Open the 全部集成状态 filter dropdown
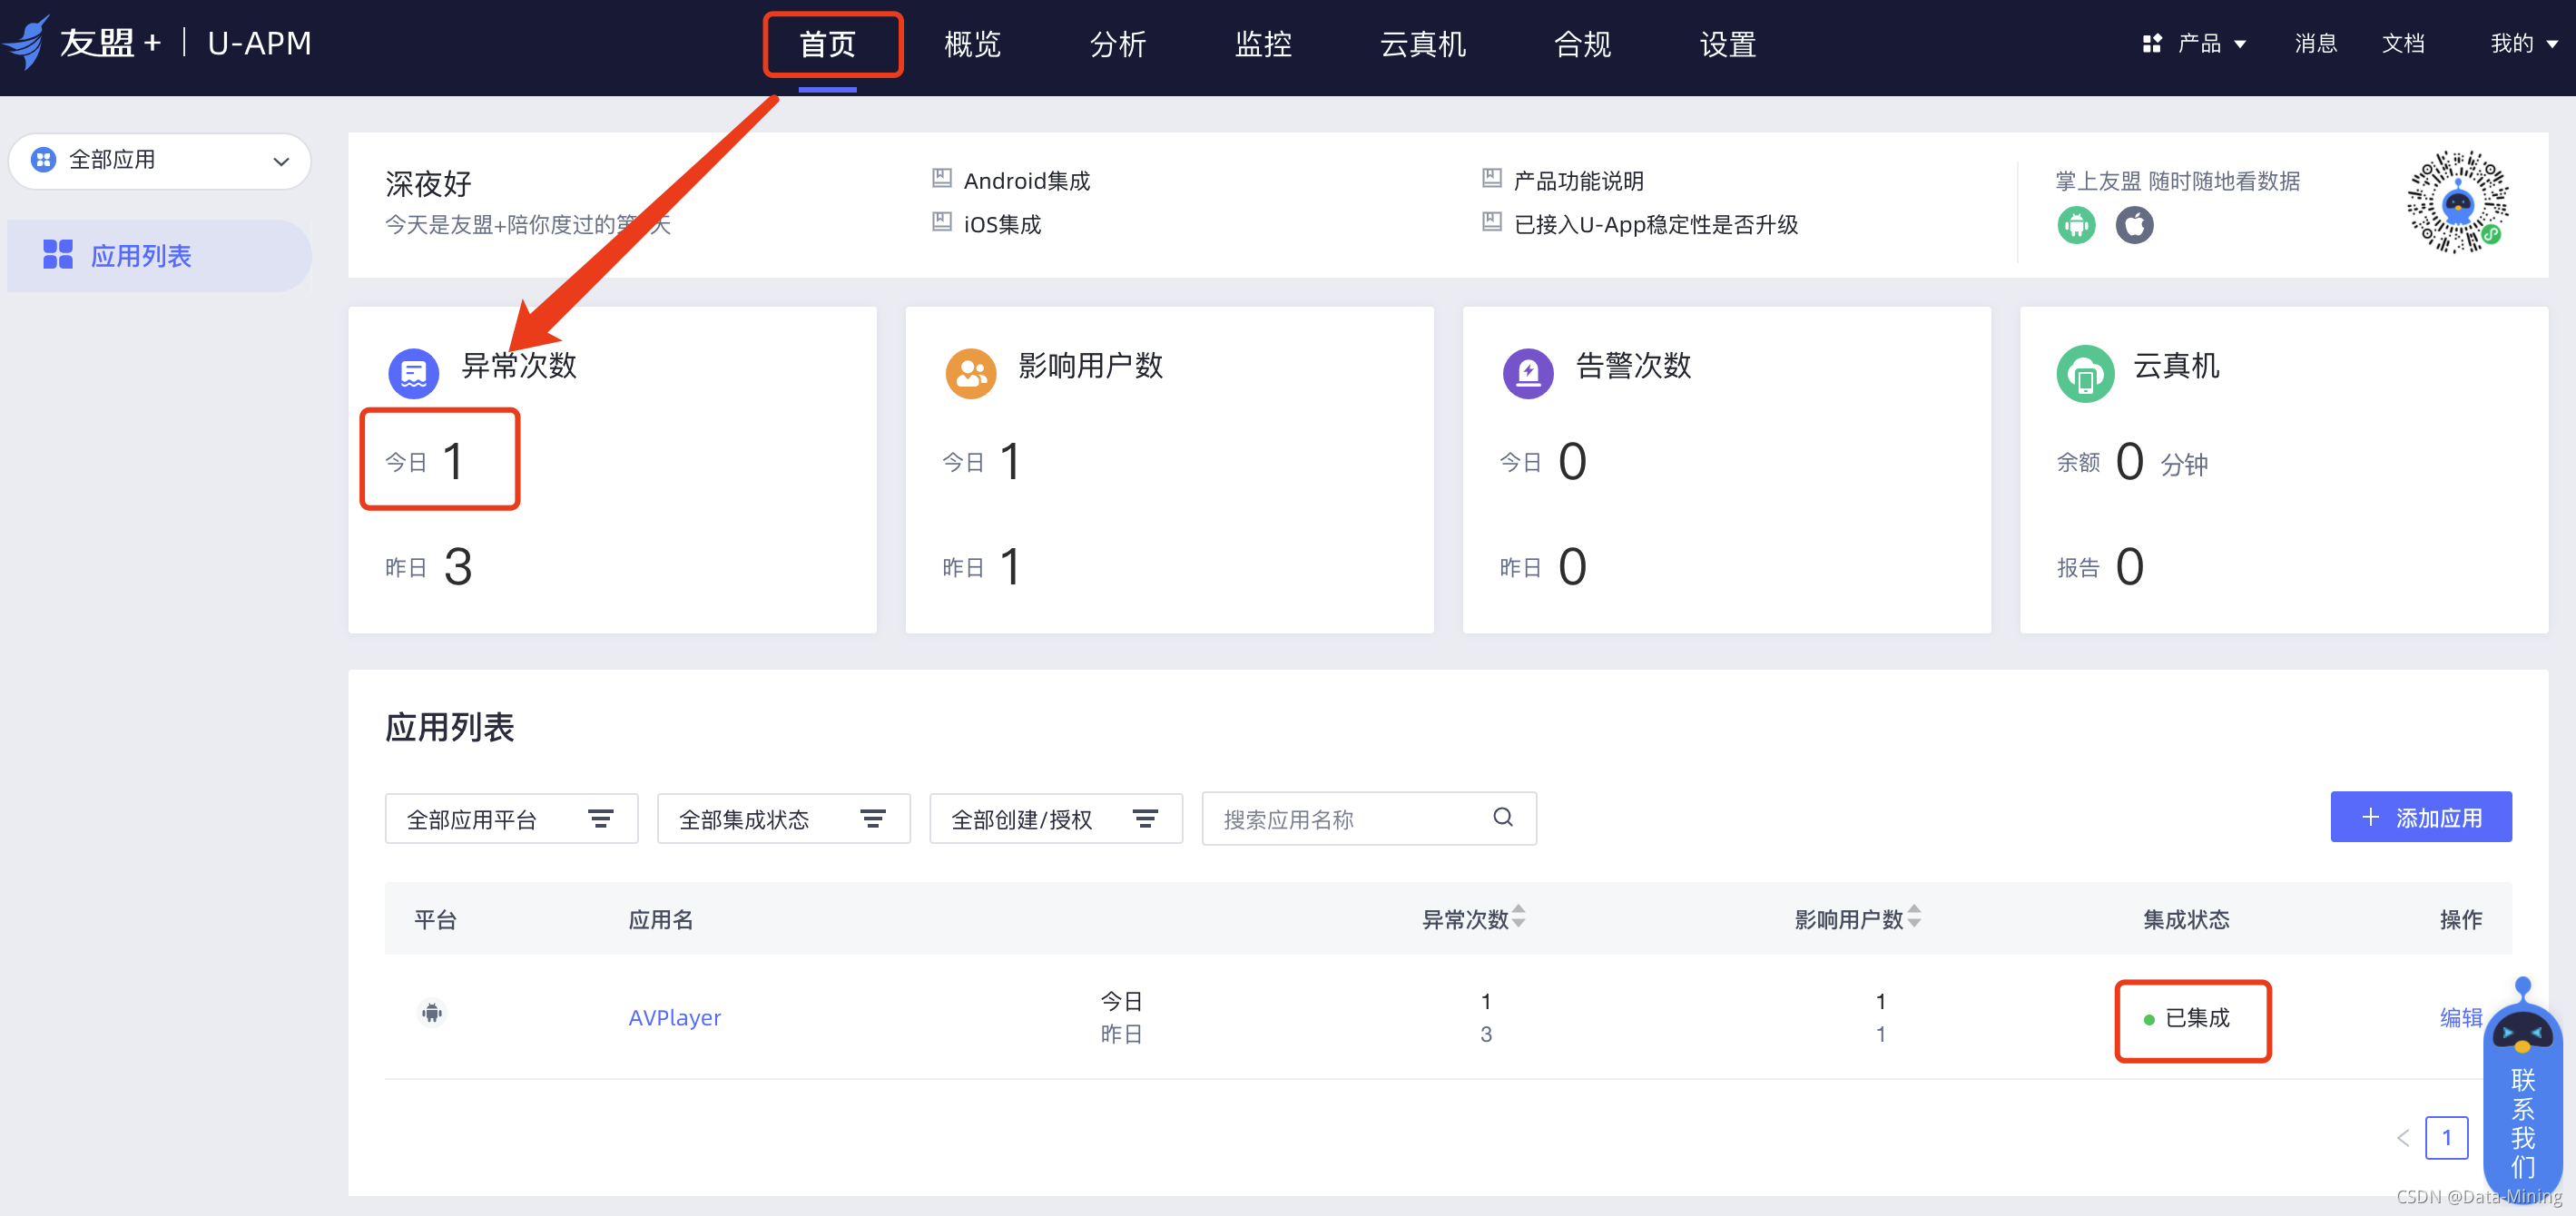2576x1216 pixels. (783, 819)
